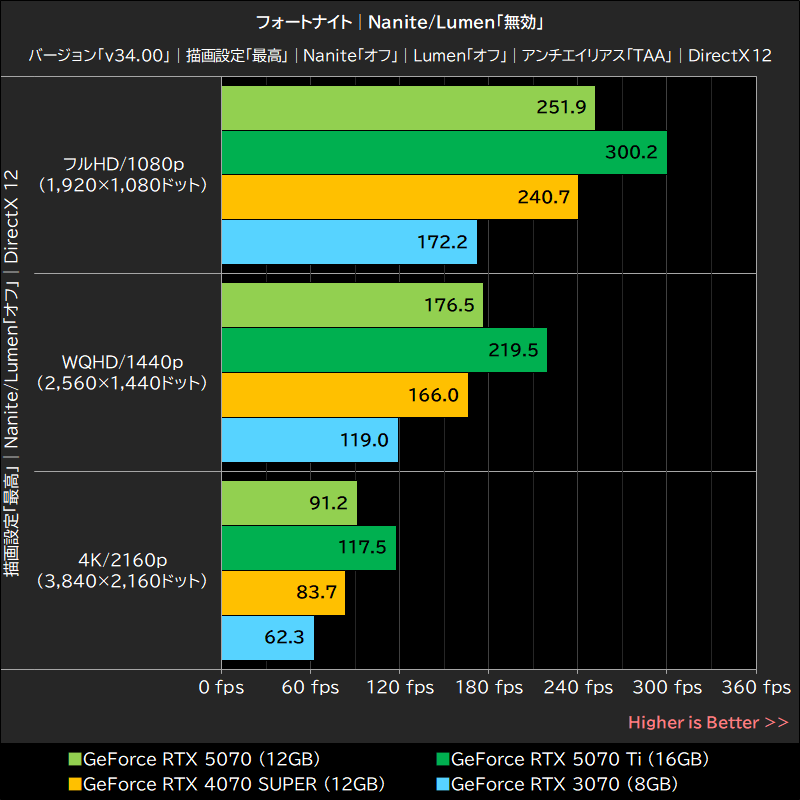The height and width of the screenshot is (800, 800).
Task: Click the vertical Nanite/Lumen「オフ」side label
Action: pyautogui.click(x=11, y=364)
